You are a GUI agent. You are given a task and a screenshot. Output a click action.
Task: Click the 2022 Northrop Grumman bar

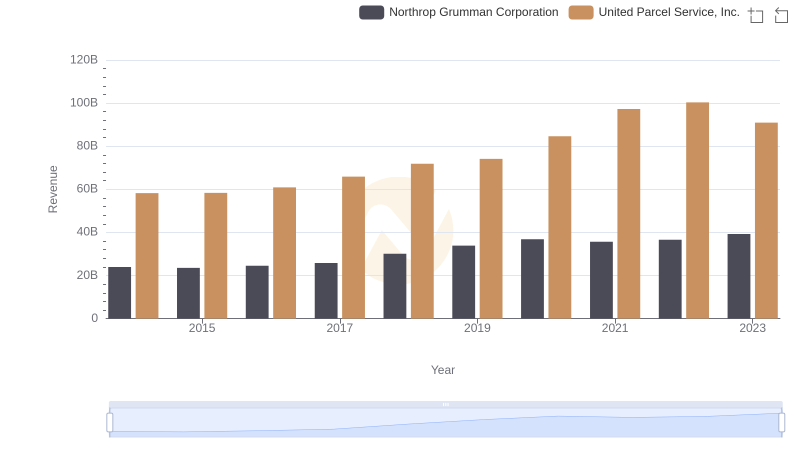pyautogui.click(x=670, y=279)
